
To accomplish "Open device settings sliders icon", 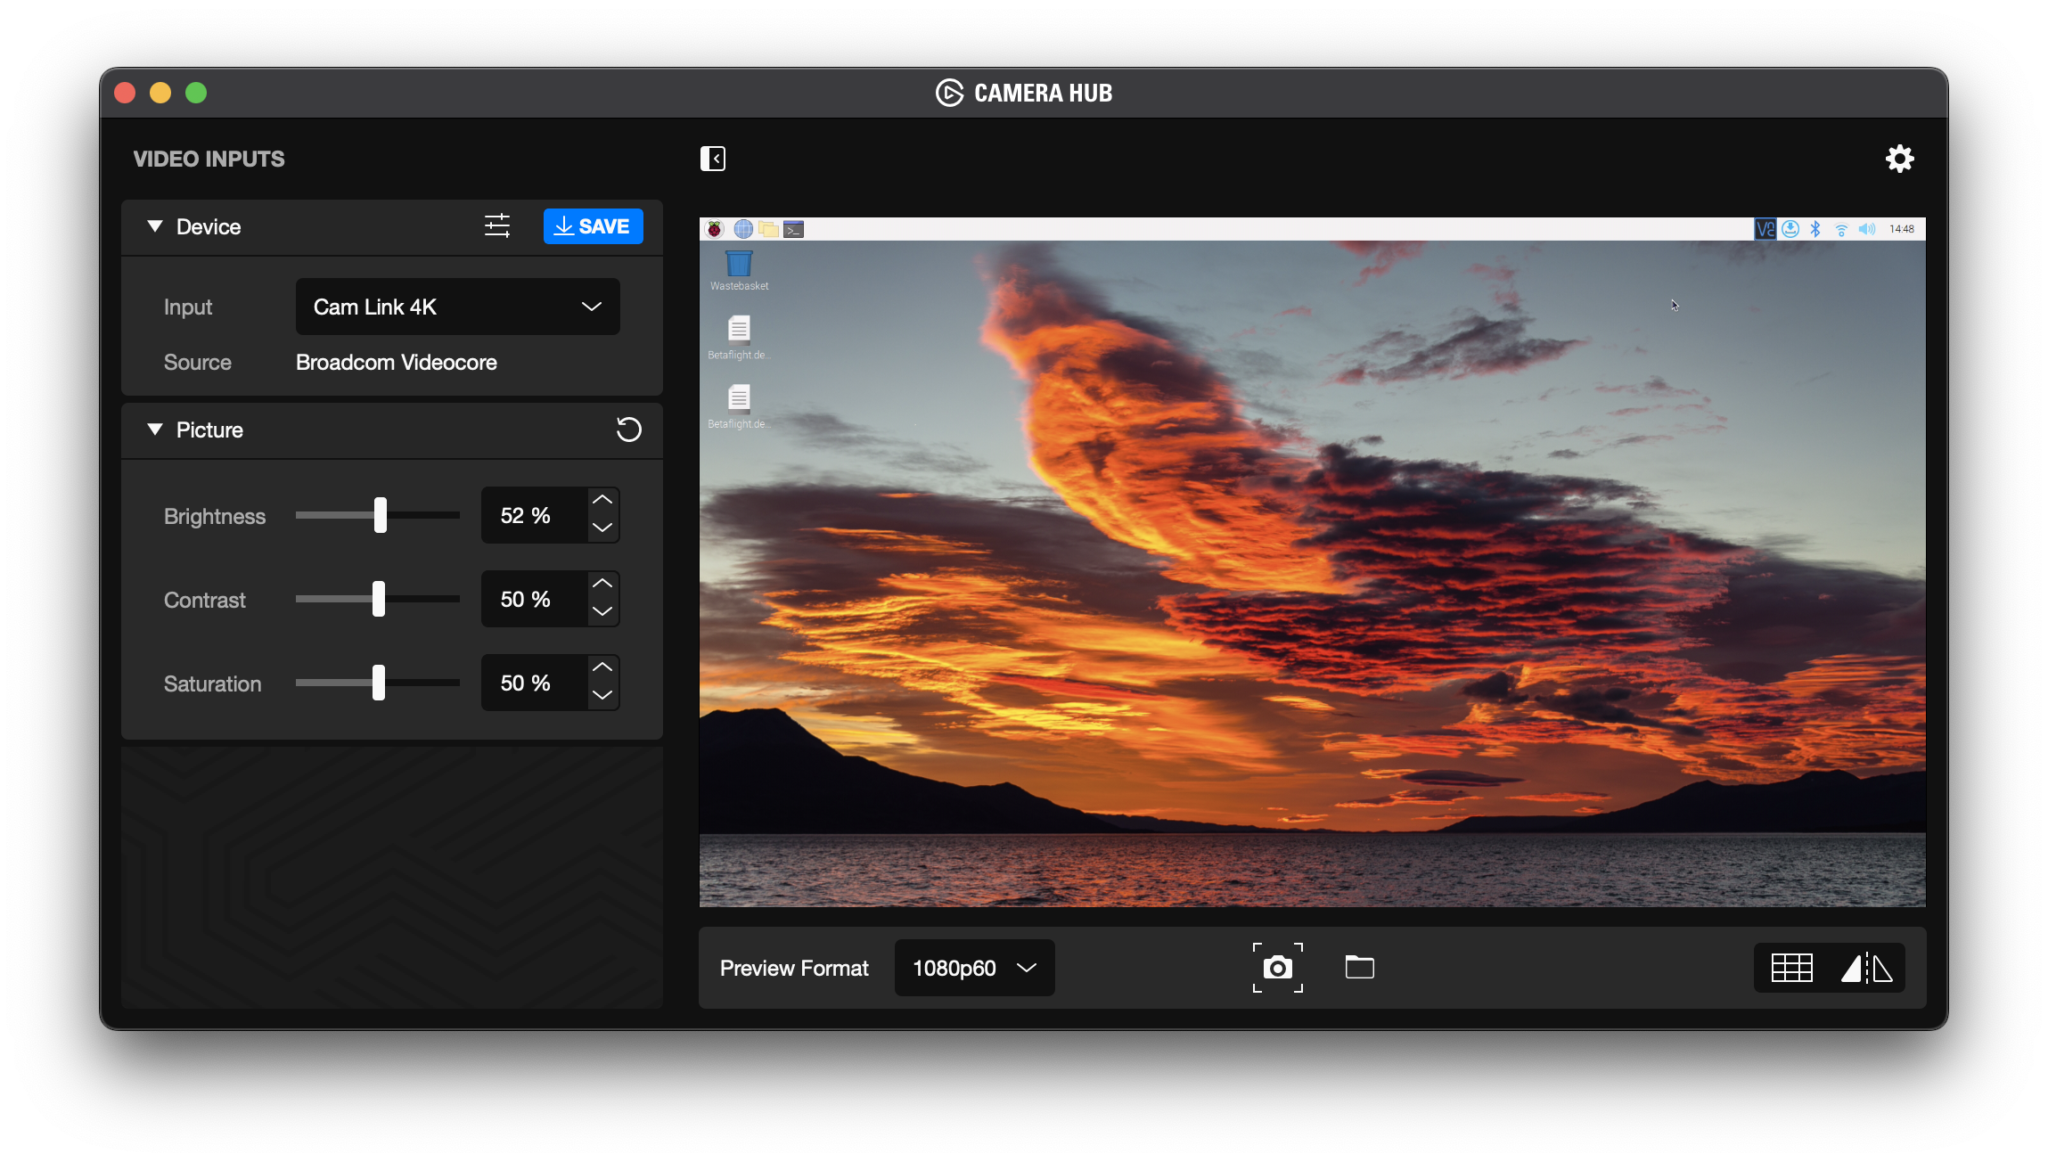I will click(497, 226).
